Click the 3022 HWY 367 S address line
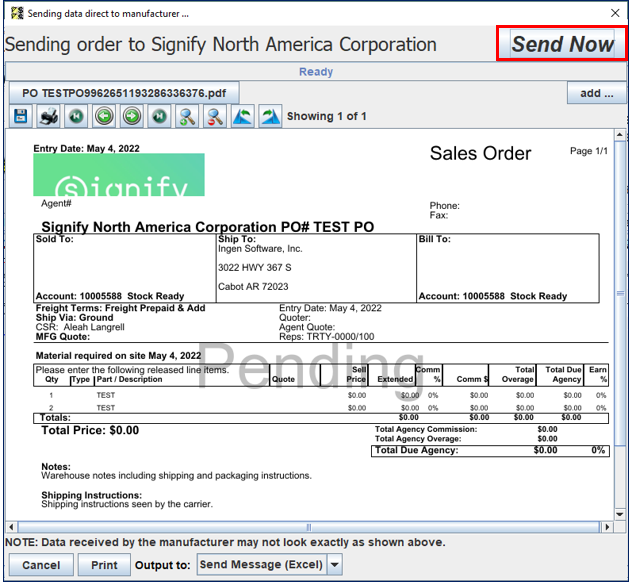629x585 pixels. coord(255,268)
